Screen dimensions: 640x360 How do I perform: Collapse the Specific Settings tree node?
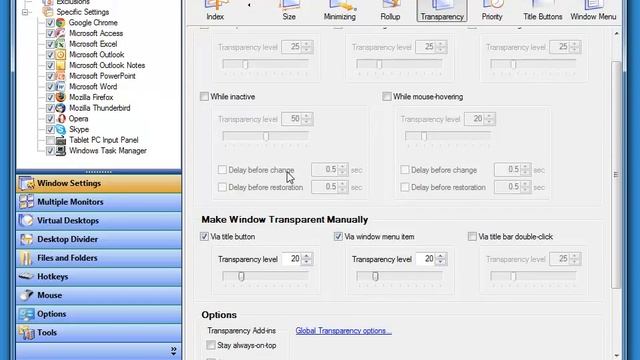click(26, 12)
